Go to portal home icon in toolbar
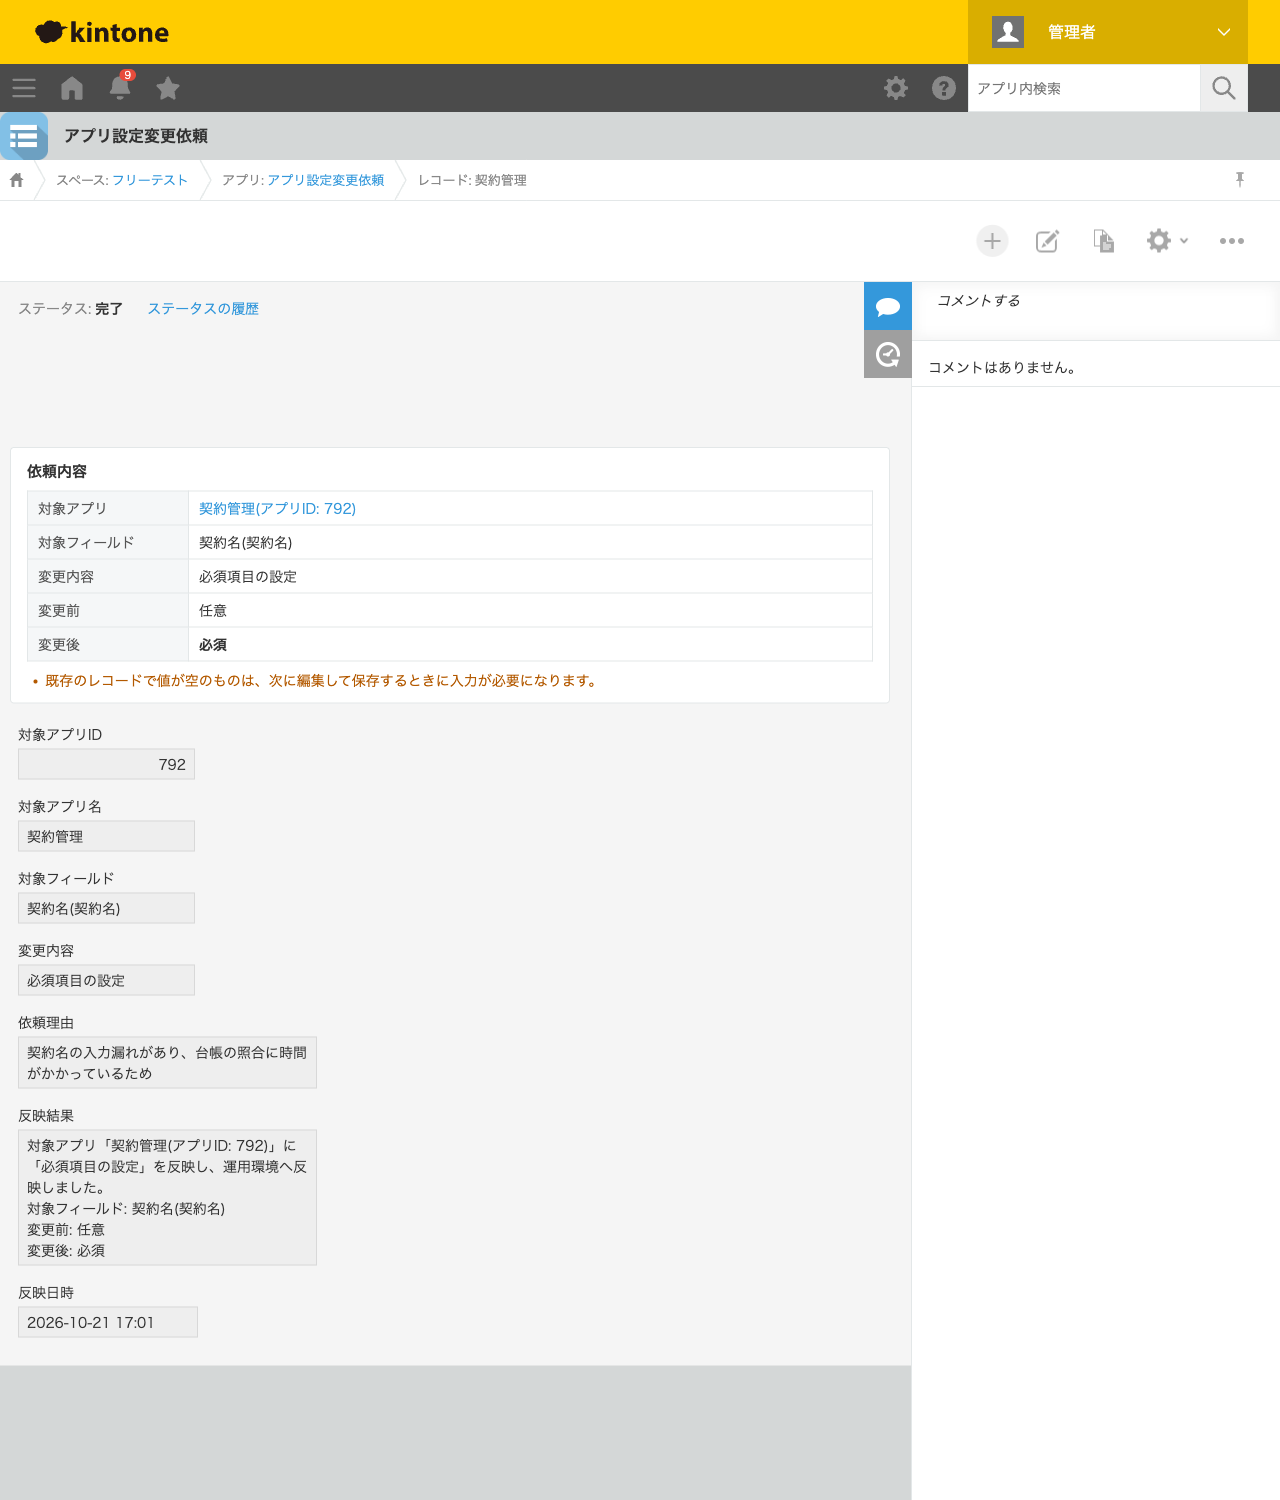This screenshot has width=1280, height=1500. tap(72, 88)
